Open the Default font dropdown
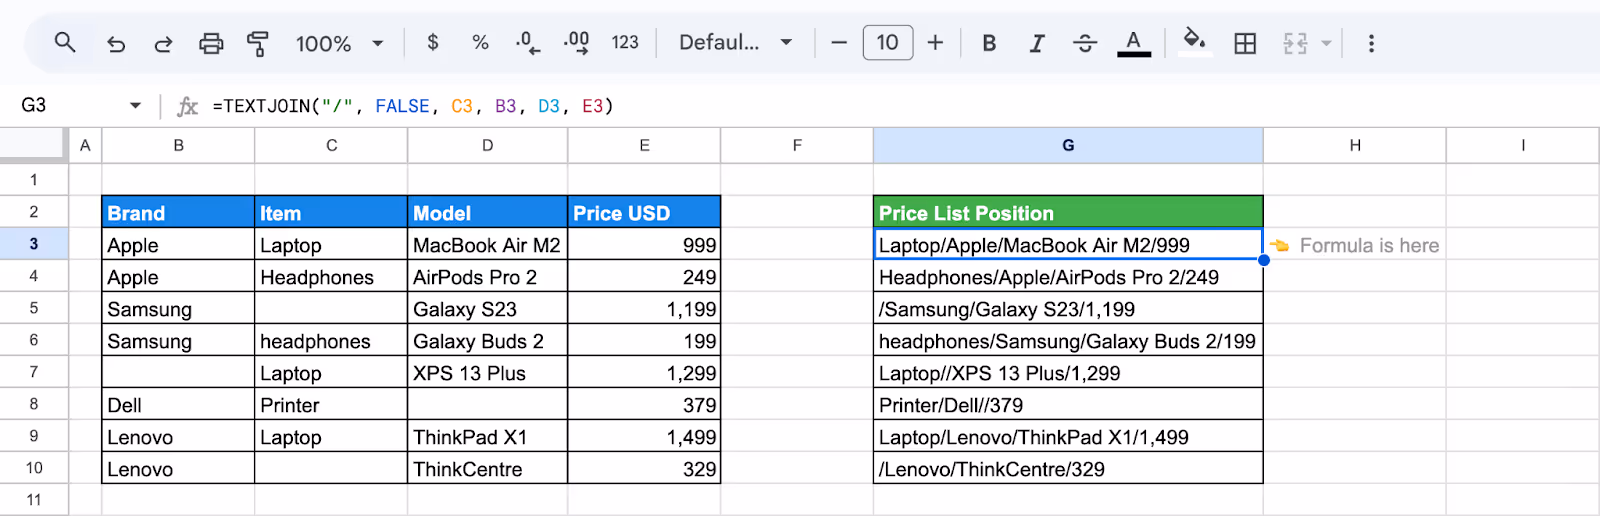This screenshot has width=1600, height=516. [735, 42]
